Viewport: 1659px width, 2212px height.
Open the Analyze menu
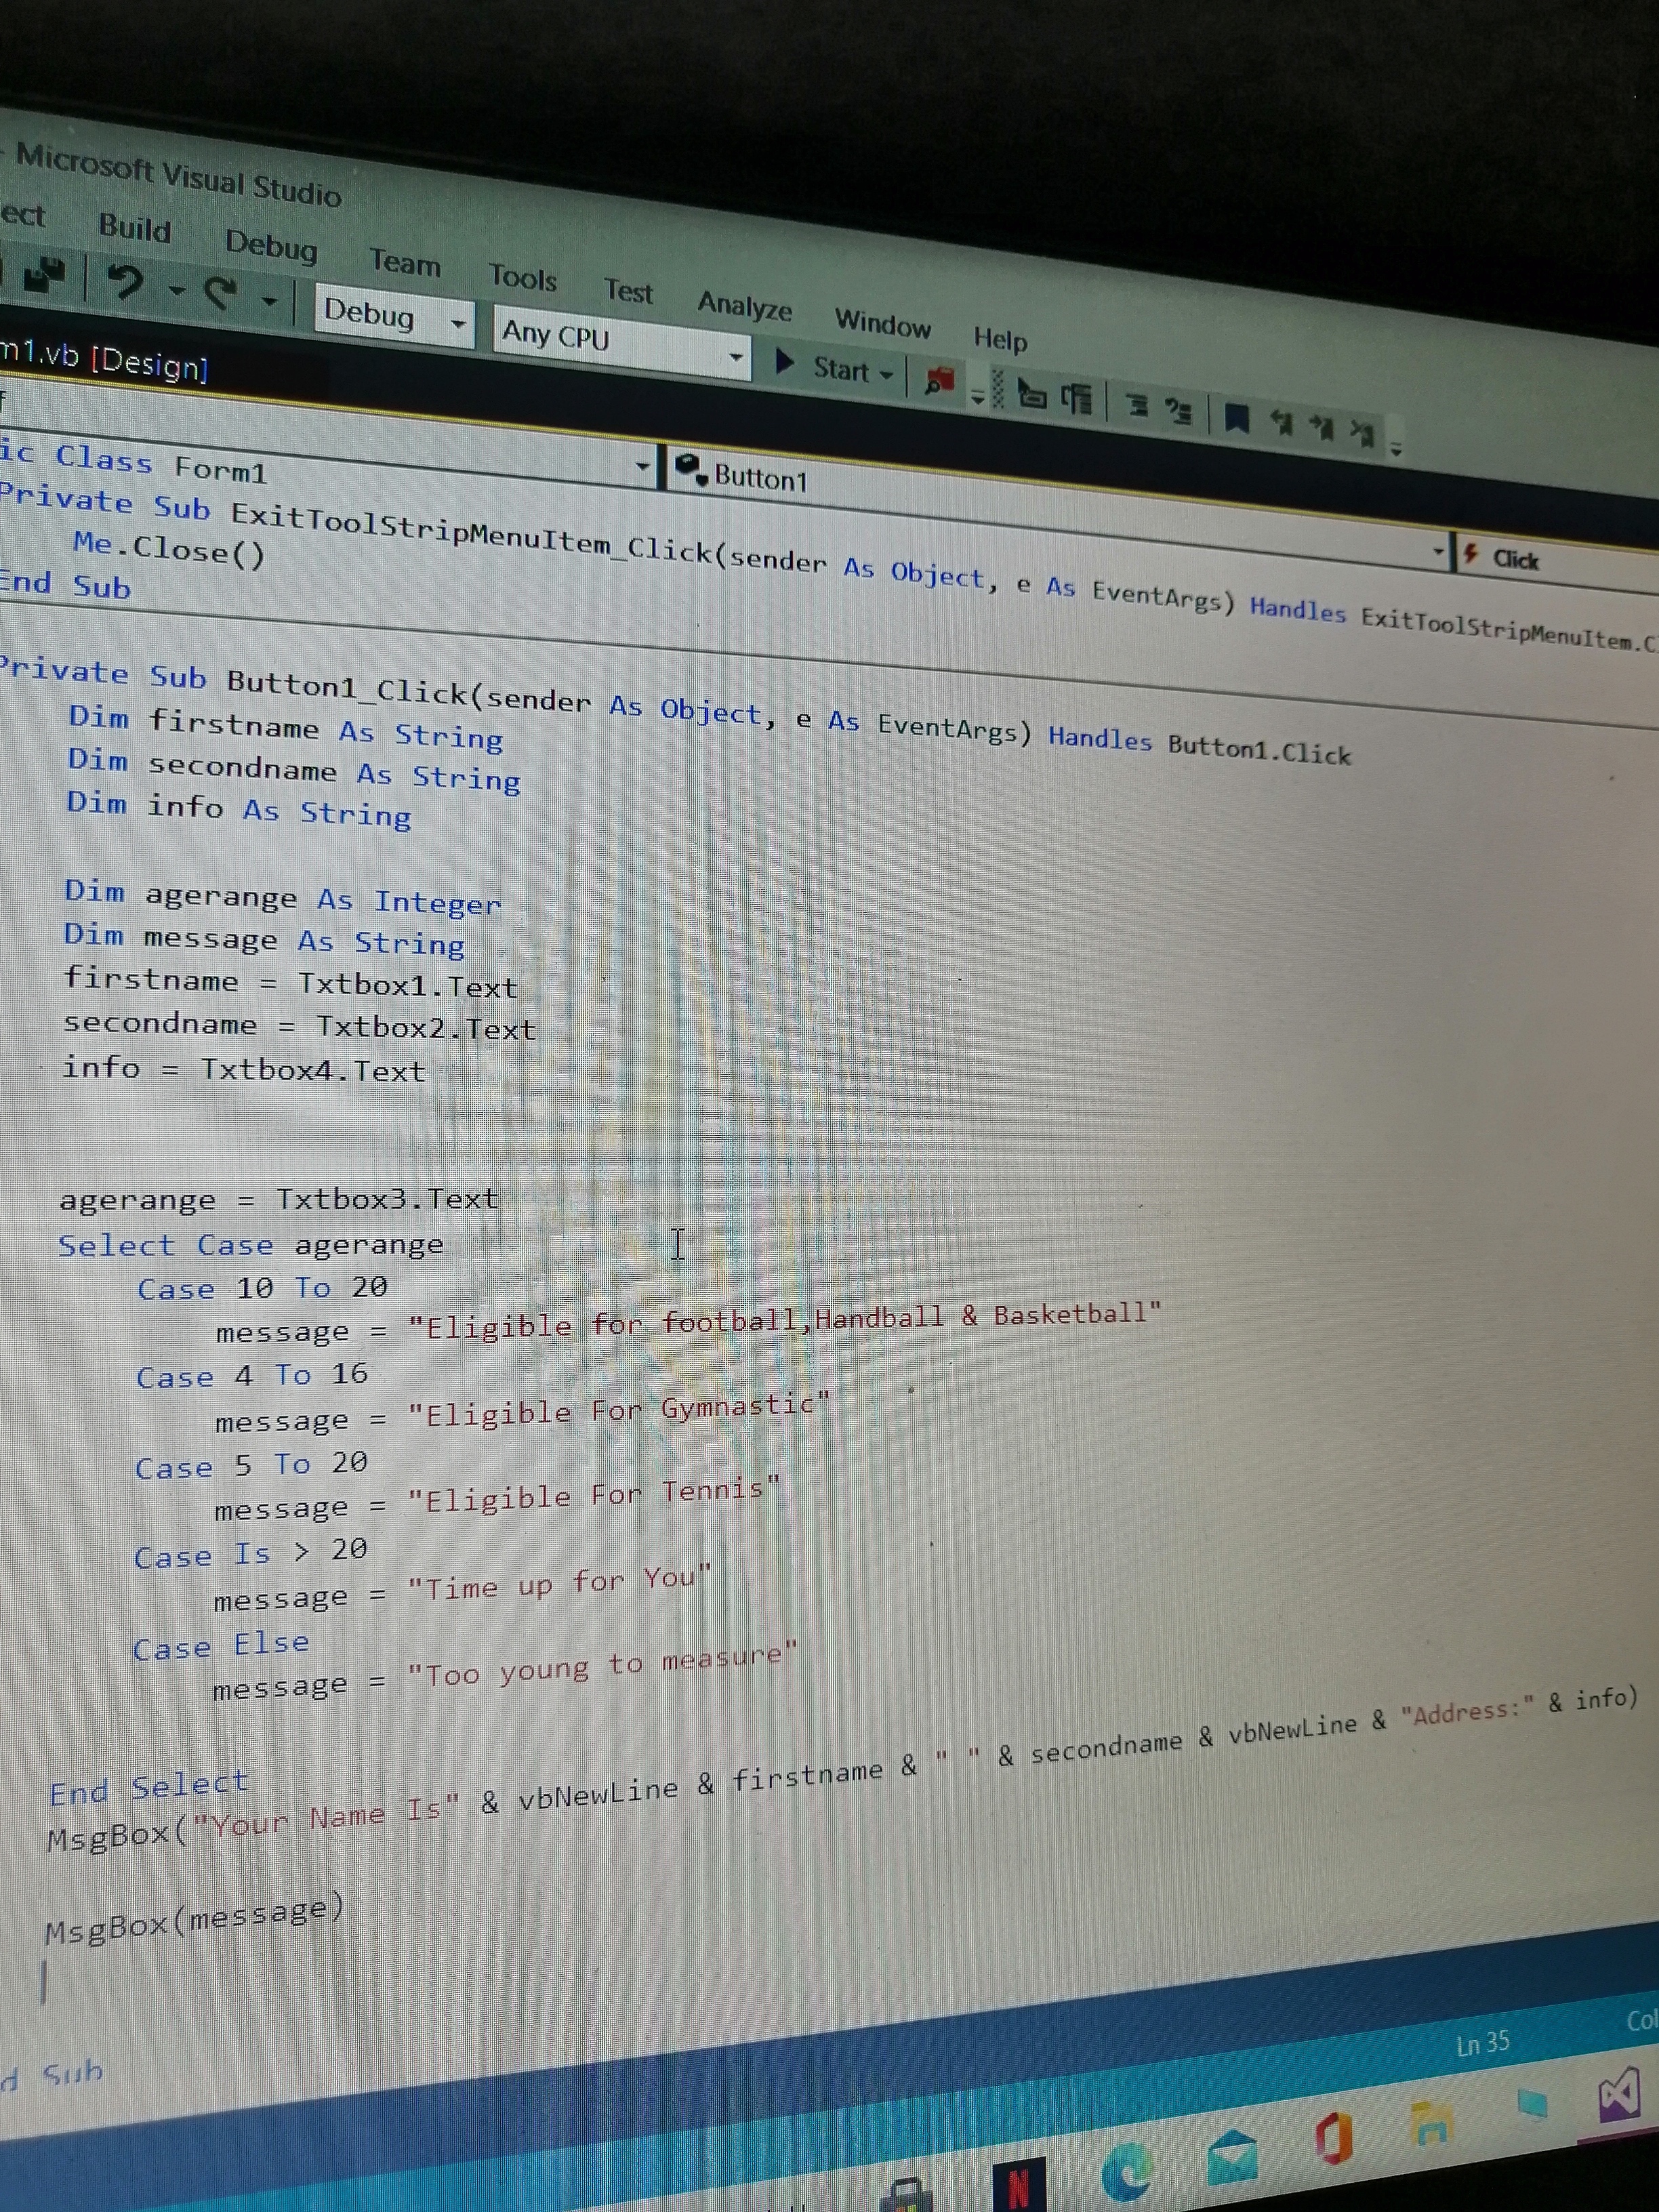pos(745,305)
